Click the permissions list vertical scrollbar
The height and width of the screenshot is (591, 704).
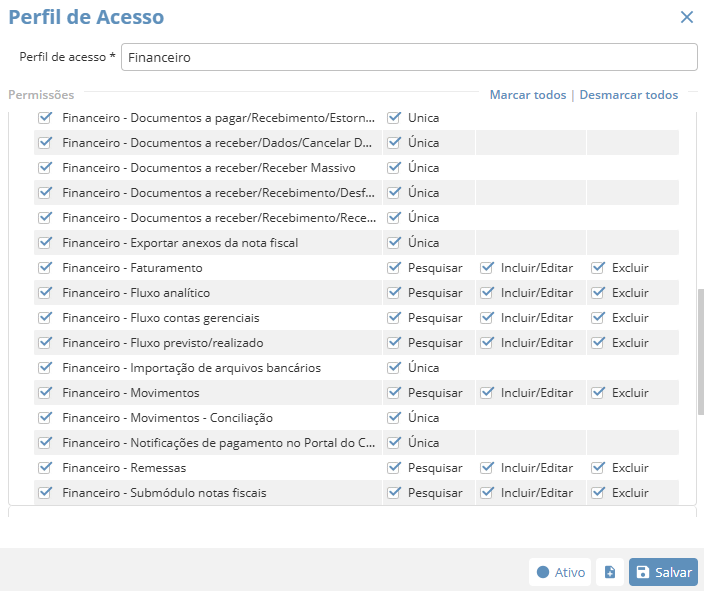coord(700,350)
